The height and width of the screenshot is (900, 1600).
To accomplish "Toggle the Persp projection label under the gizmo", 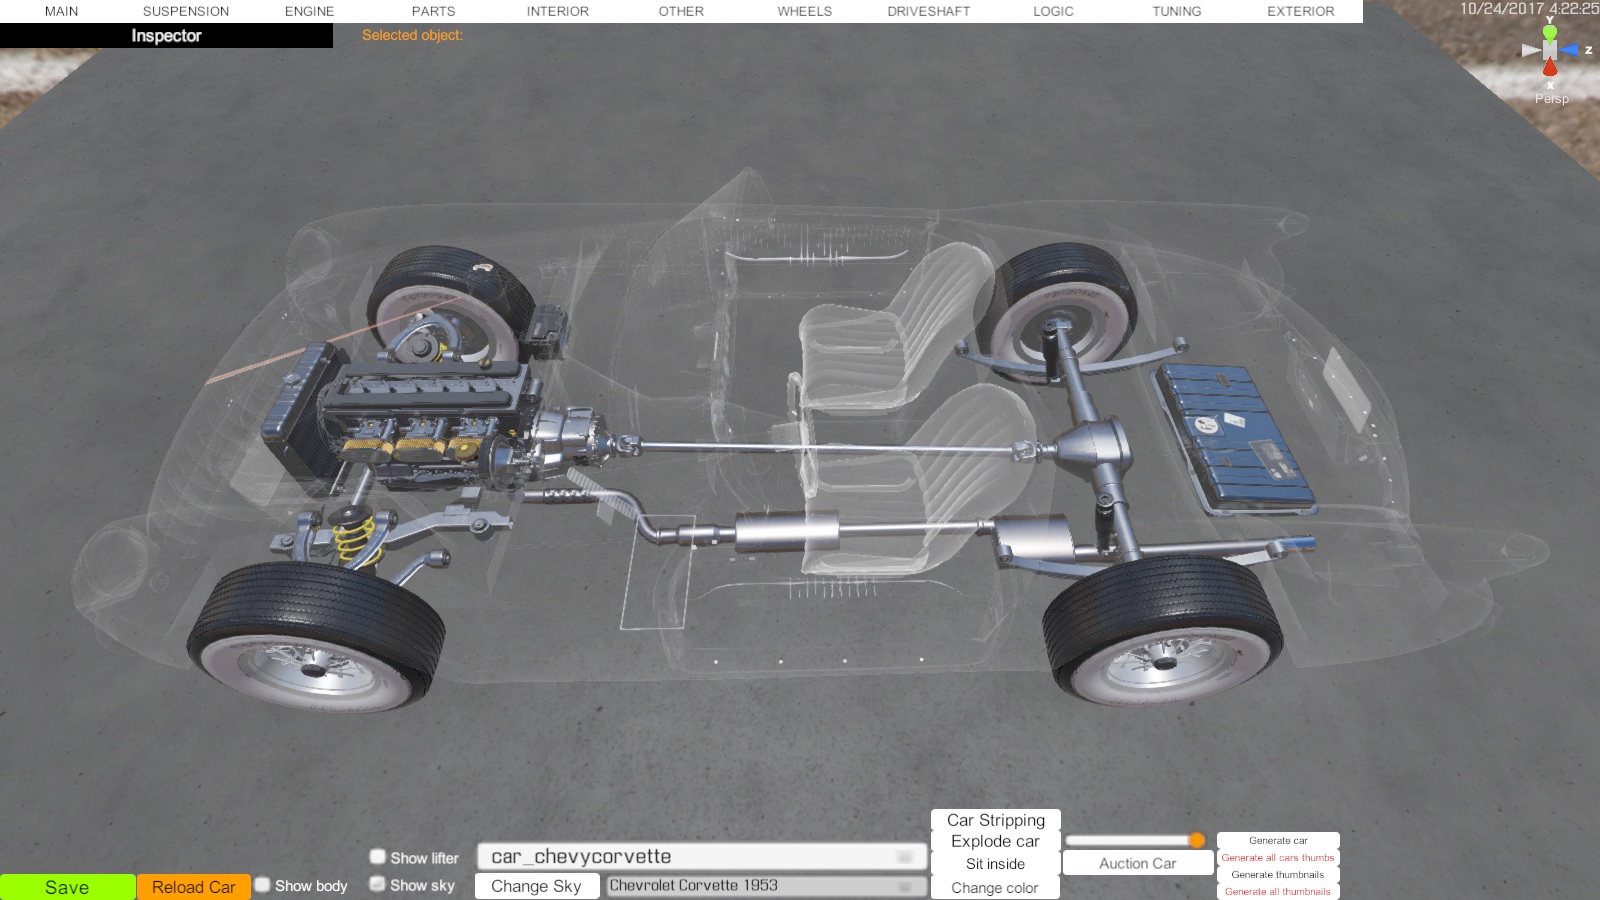I will [x=1551, y=99].
